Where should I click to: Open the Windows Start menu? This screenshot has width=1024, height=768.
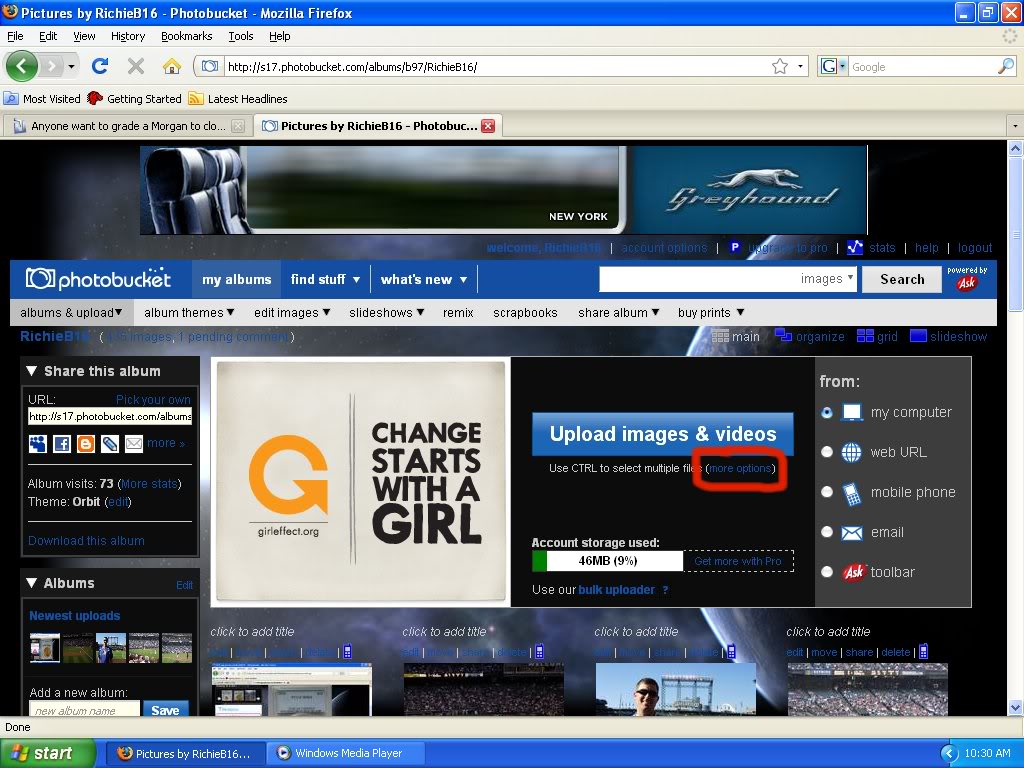point(47,753)
